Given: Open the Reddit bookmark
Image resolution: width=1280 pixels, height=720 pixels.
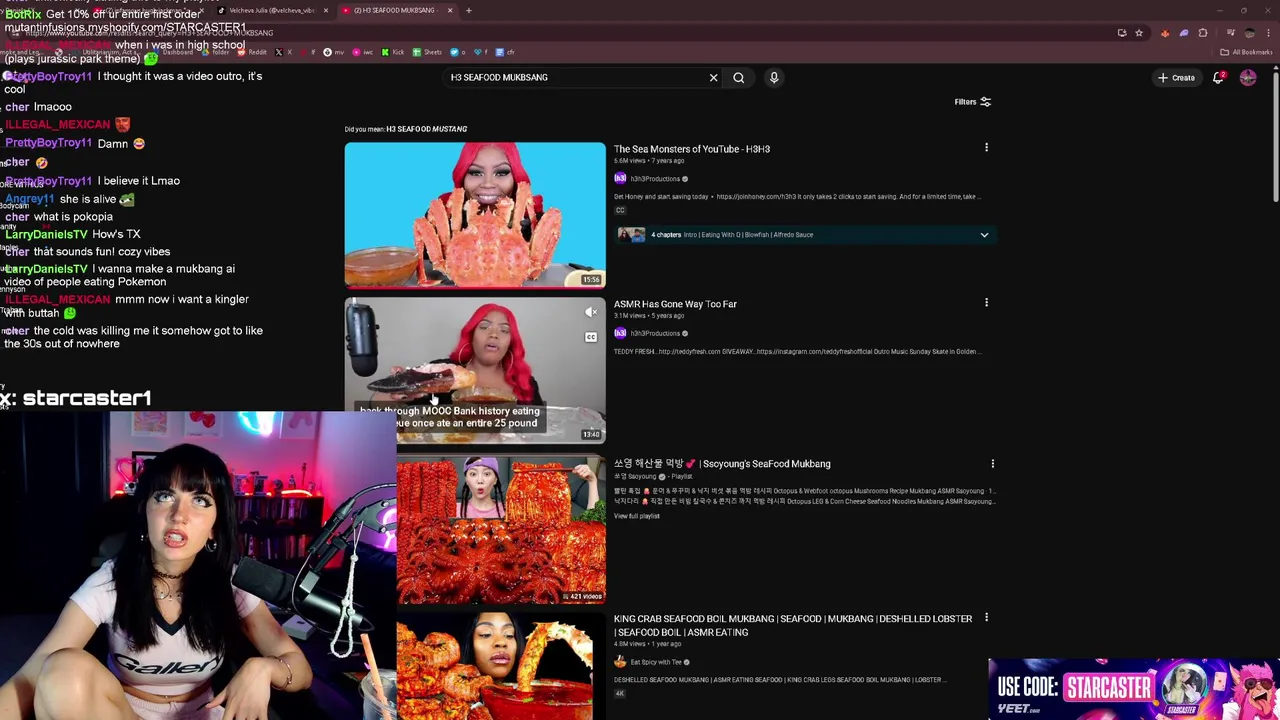Looking at the screenshot, I should point(253,52).
